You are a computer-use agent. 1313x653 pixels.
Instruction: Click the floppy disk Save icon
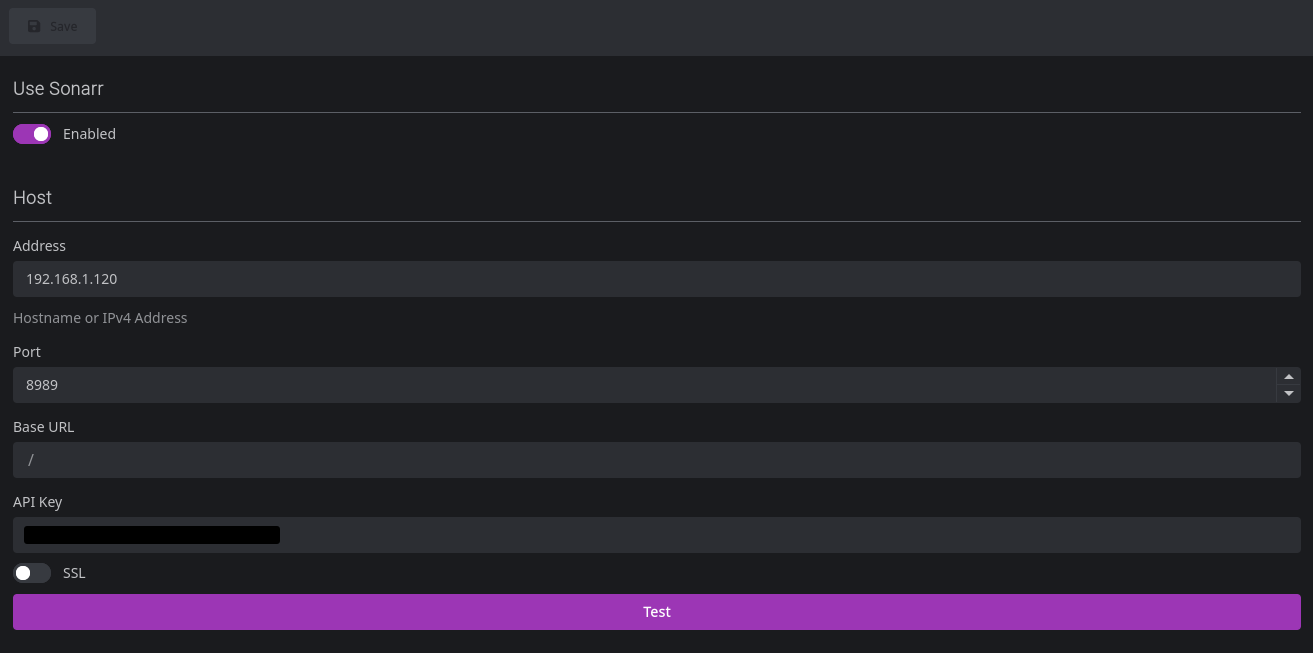point(35,26)
